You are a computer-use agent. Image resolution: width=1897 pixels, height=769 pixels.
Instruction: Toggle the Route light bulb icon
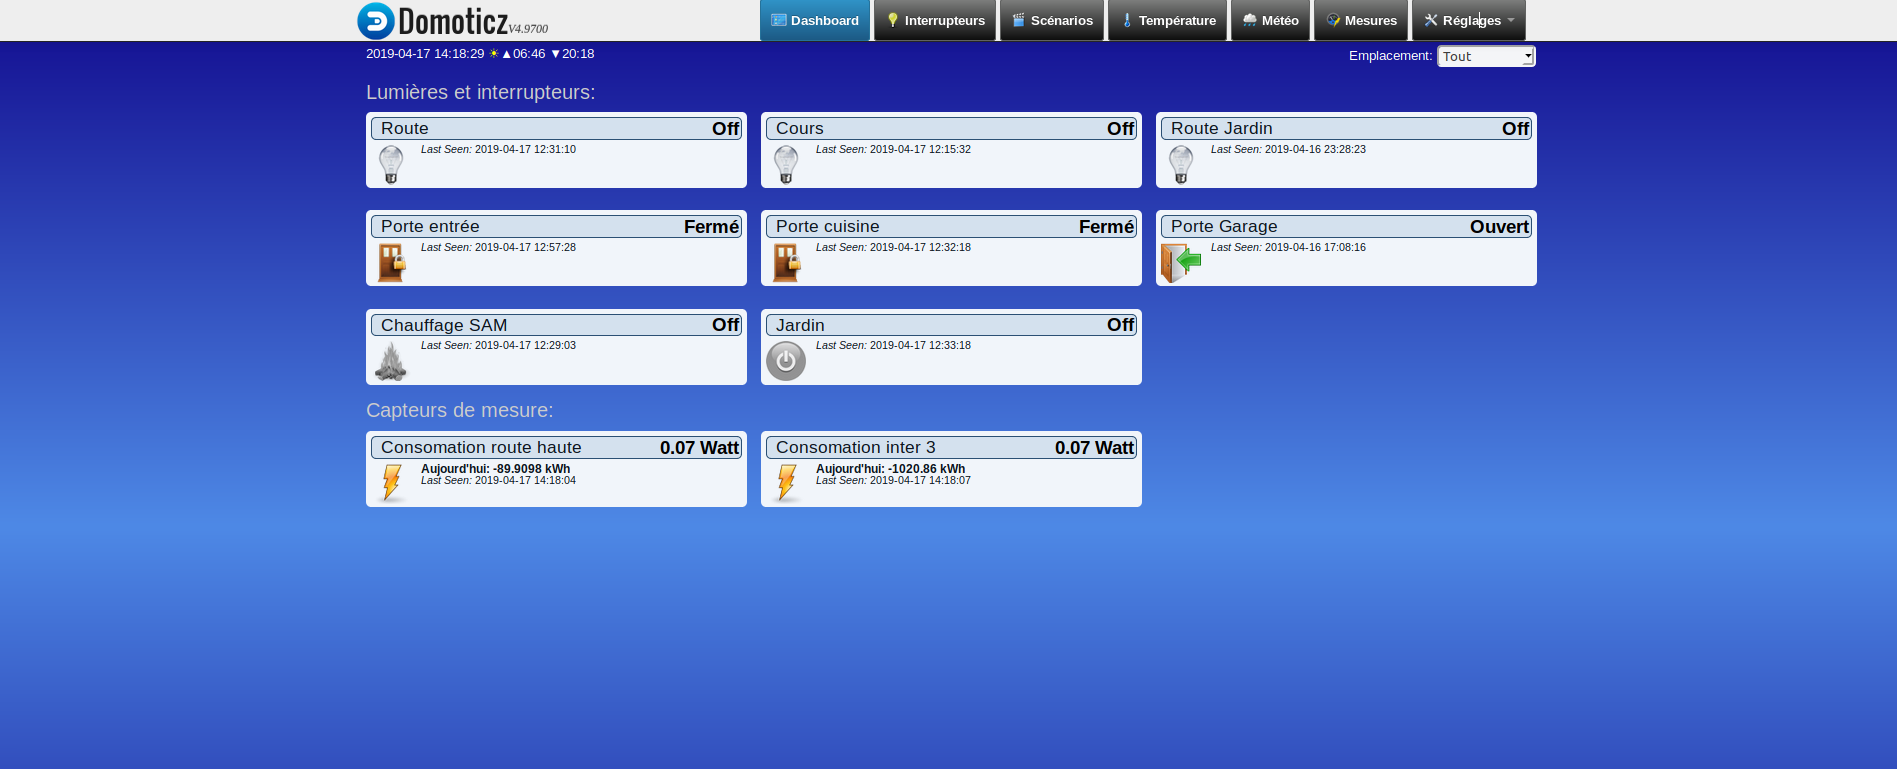tap(391, 164)
